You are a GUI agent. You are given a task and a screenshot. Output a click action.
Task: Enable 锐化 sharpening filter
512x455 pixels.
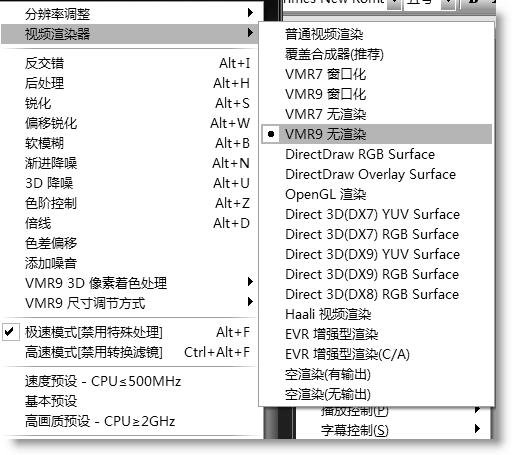(x=130, y=103)
